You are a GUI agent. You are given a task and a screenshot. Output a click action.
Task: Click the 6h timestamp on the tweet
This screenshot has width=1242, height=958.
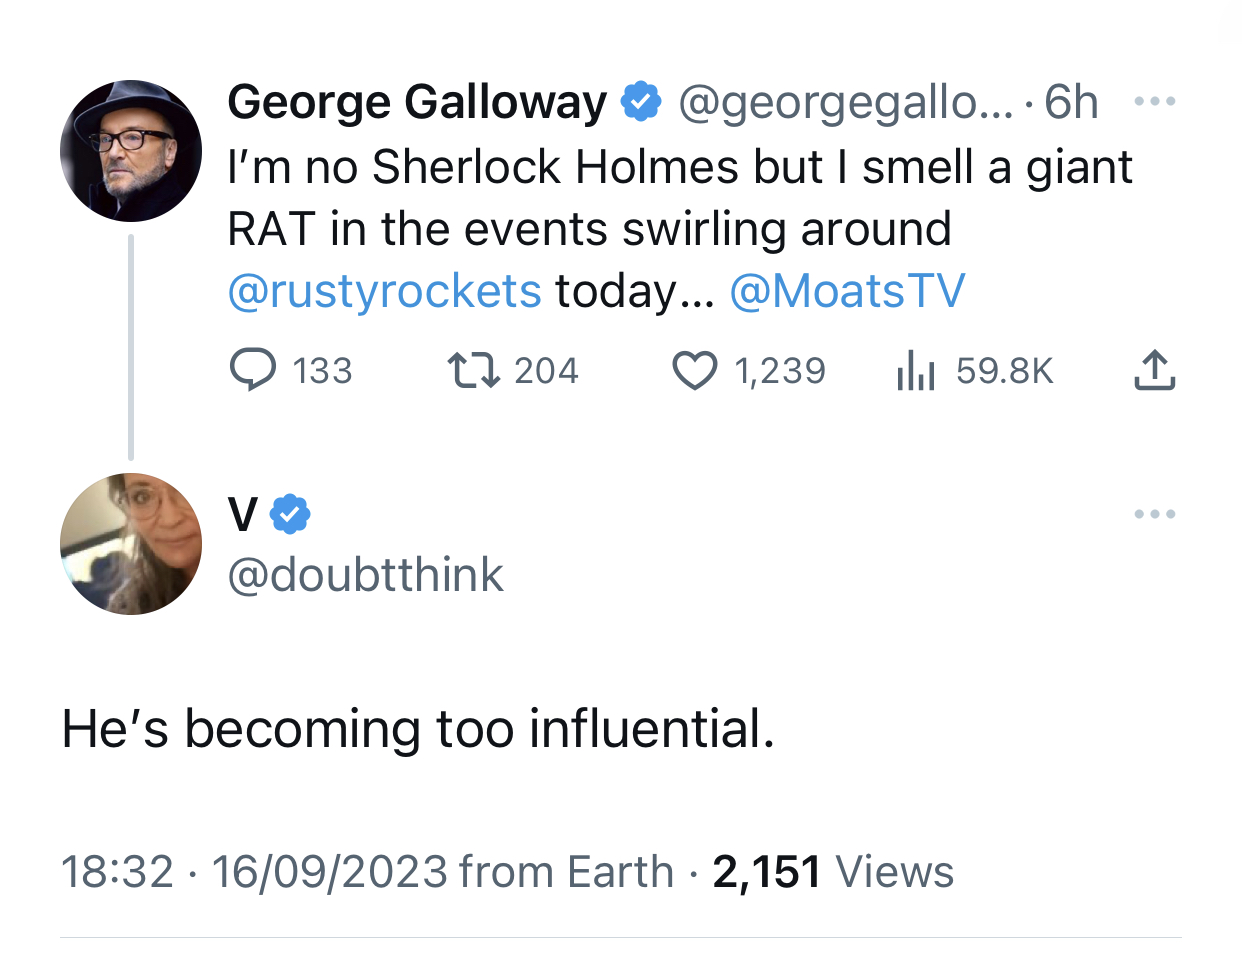point(1071,102)
